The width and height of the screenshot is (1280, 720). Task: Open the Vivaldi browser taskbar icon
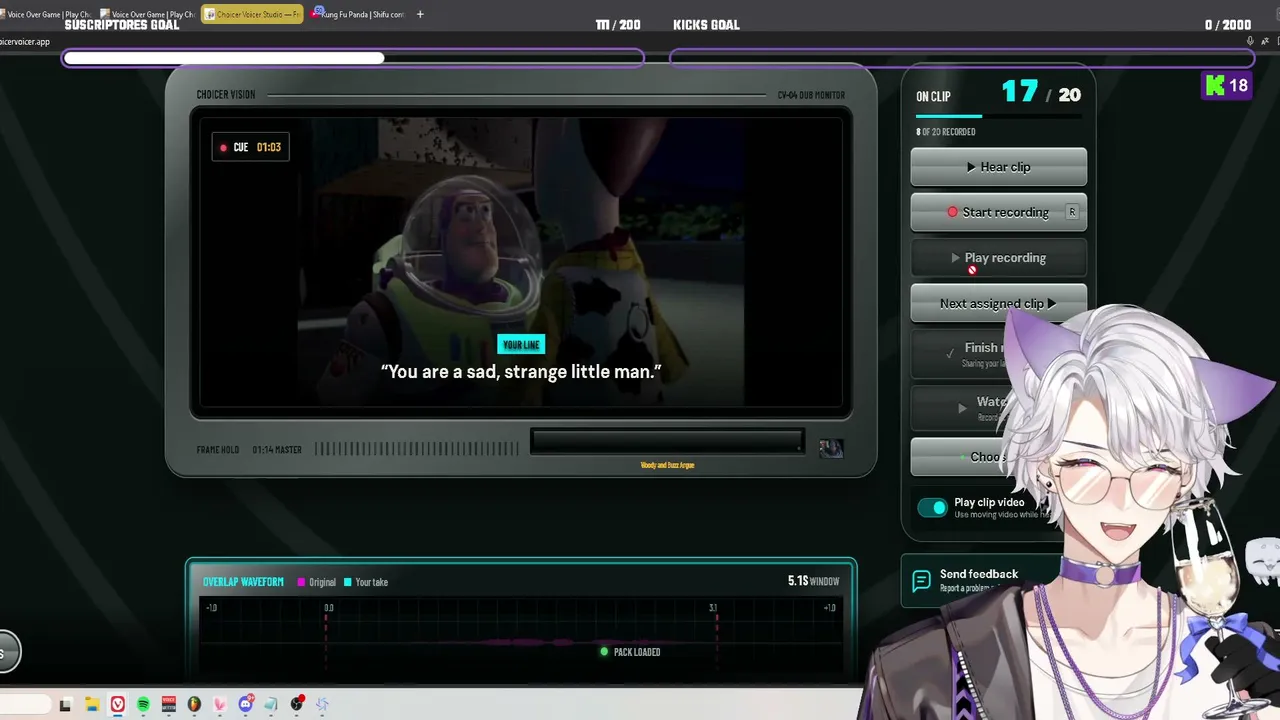tap(117, 704)
